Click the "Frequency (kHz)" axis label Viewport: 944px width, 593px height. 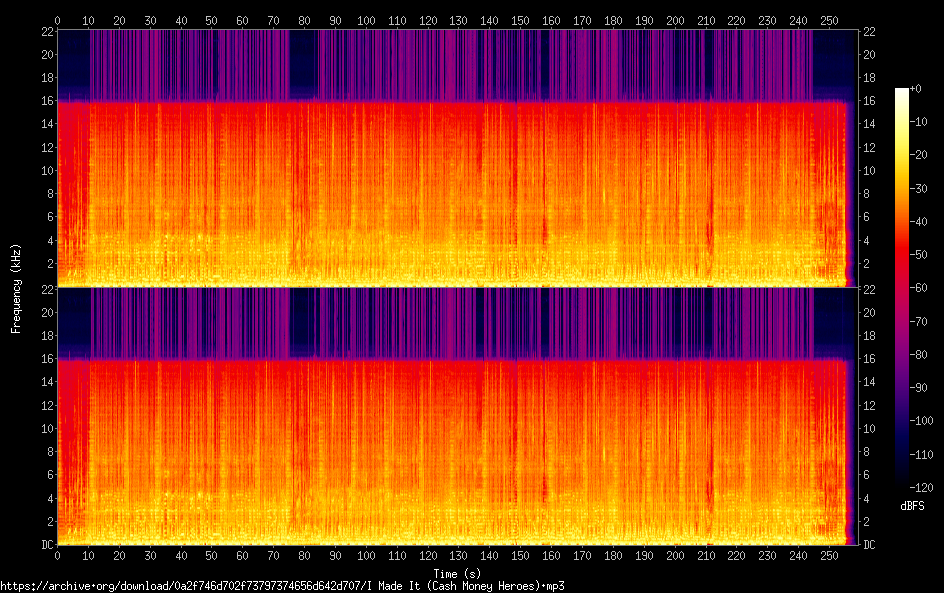tap(16, 288)
